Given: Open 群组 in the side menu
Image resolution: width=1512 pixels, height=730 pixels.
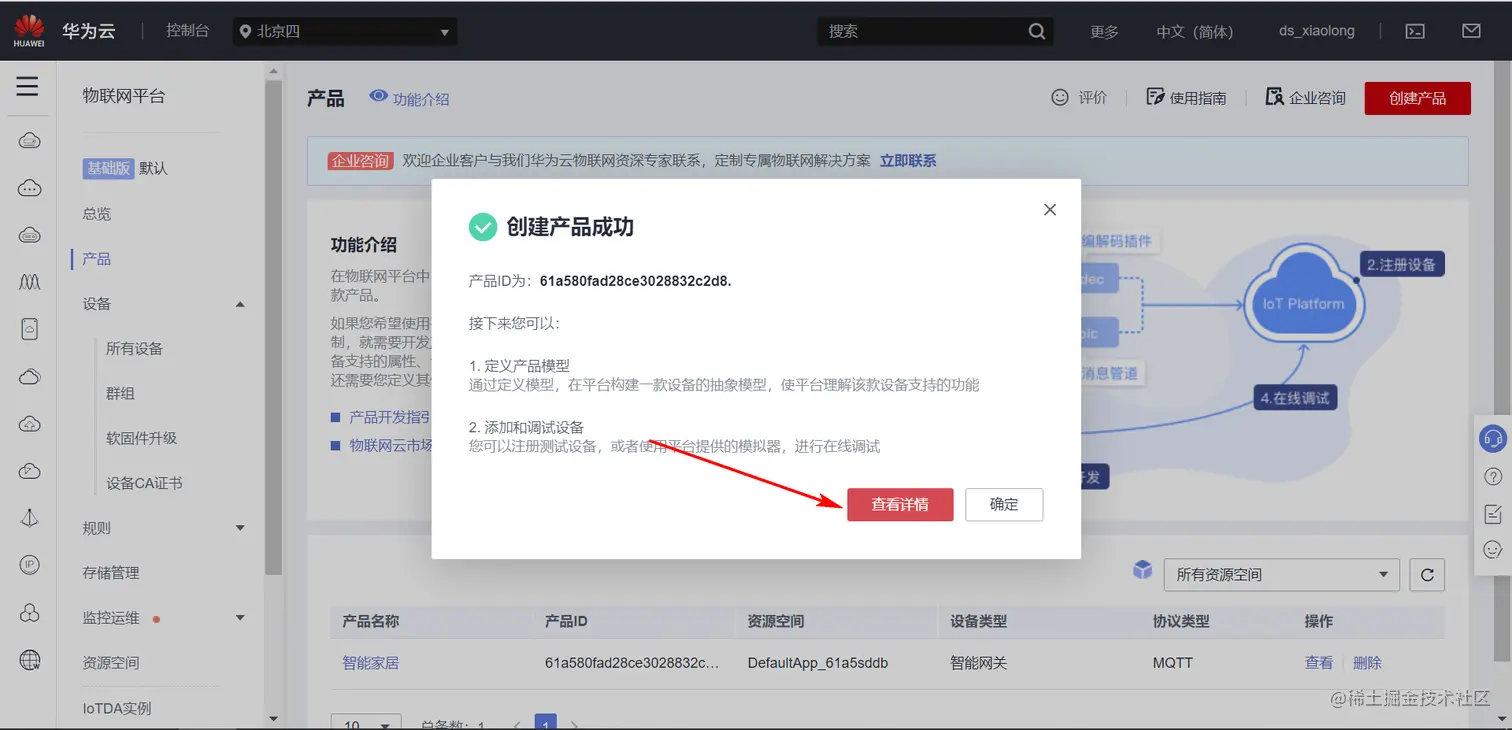Looking at the screenshot, I should pos(120,394).
